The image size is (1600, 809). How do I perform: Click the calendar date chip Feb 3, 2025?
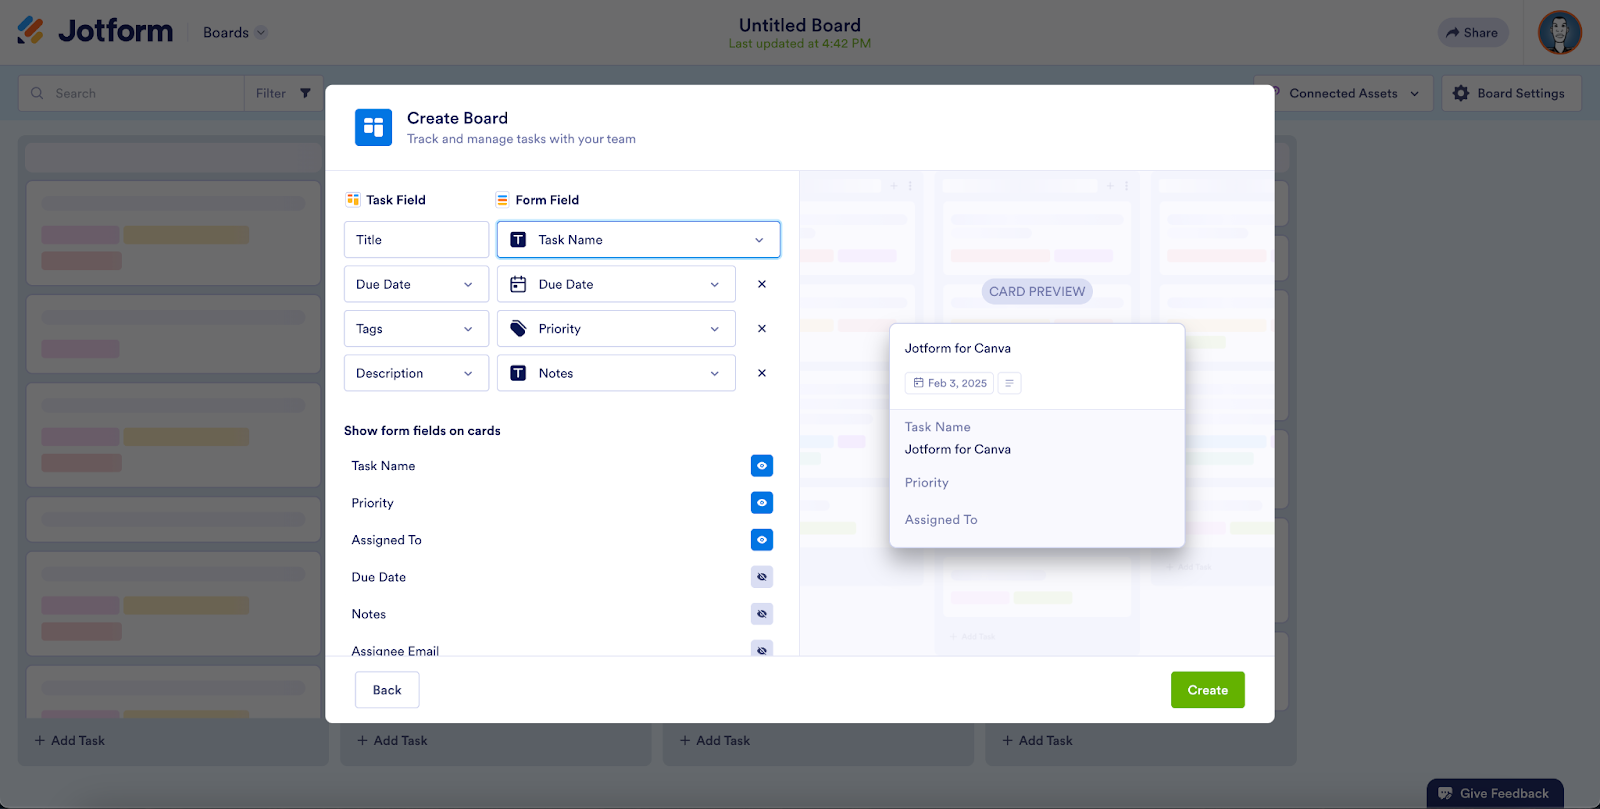coord(949,383)
